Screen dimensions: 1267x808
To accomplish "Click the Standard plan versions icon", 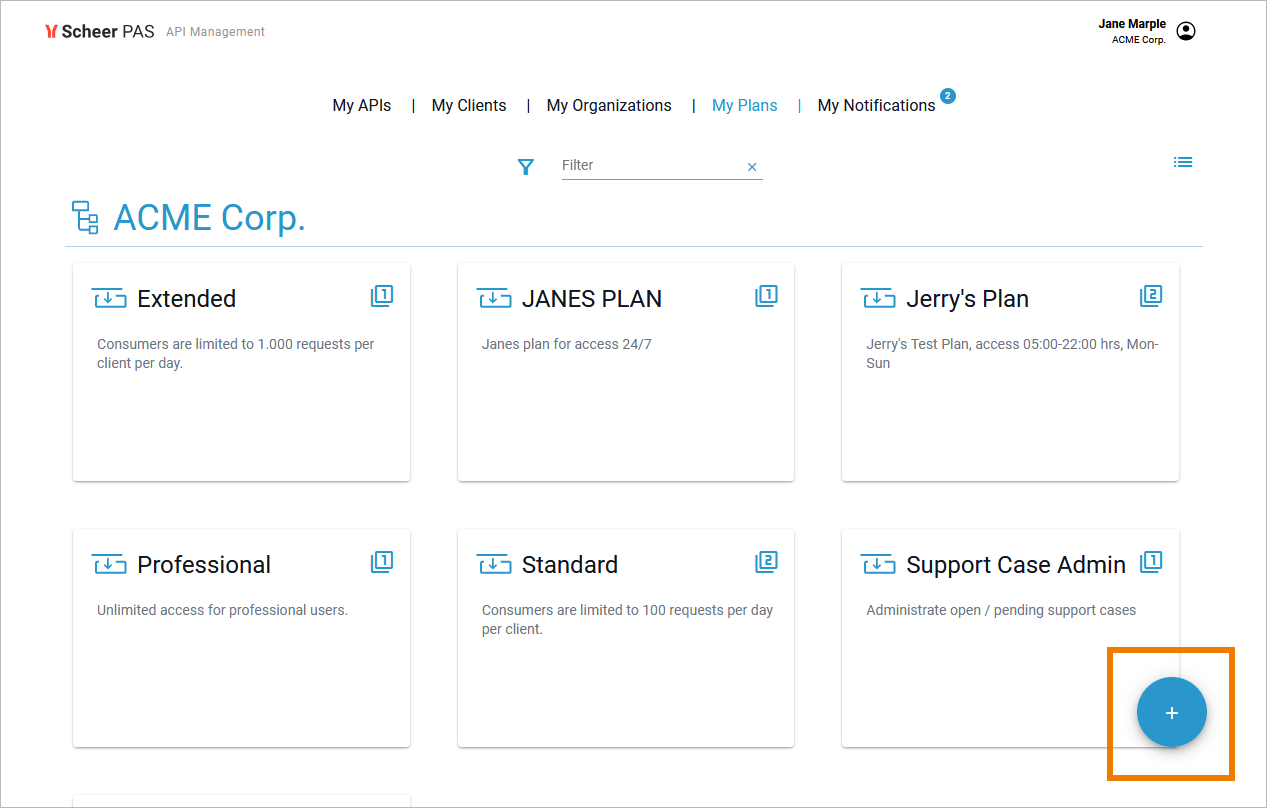I will pos(766,562).
